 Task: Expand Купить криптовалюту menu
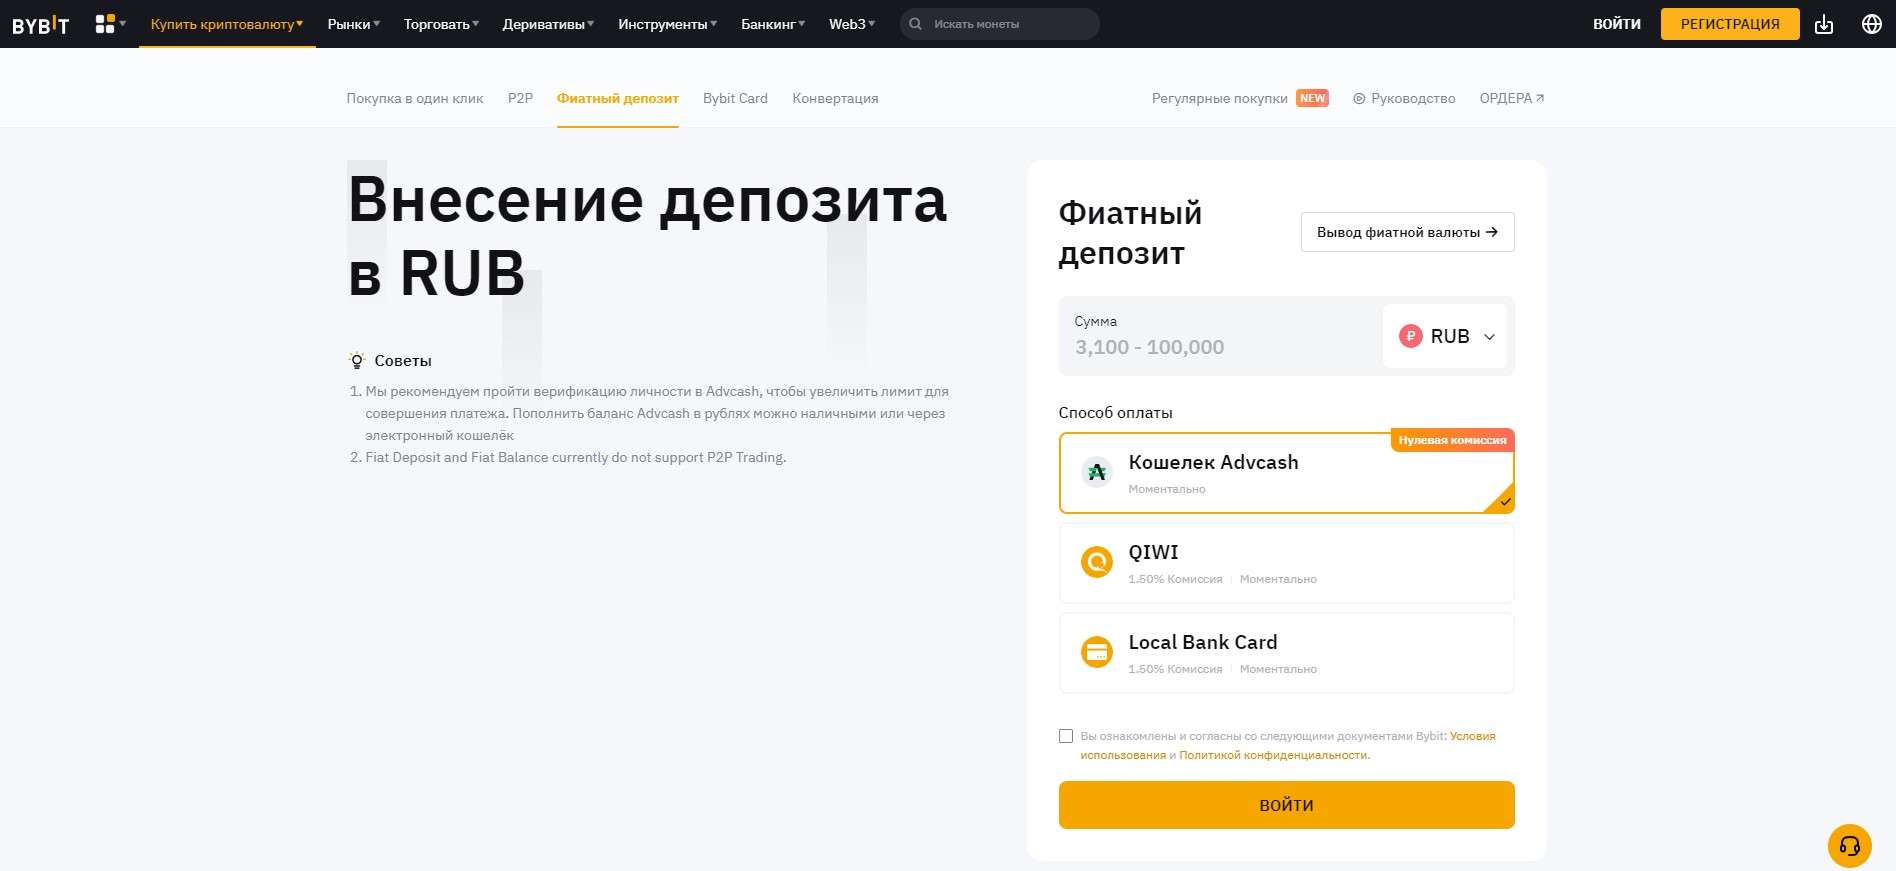(x=227, y=24)
